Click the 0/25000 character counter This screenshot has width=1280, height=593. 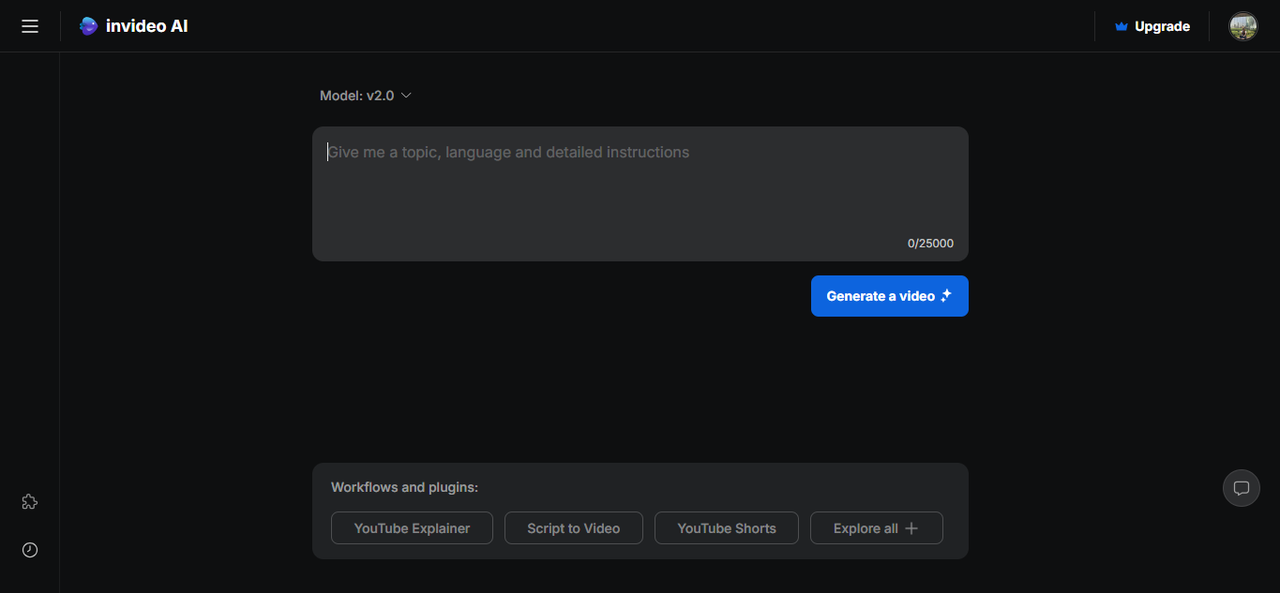[x=930, y=243]
